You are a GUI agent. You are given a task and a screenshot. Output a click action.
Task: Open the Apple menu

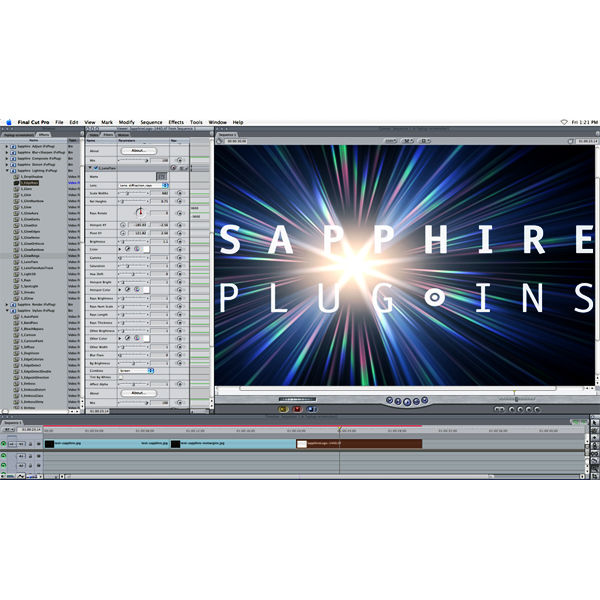click(9, 122)
